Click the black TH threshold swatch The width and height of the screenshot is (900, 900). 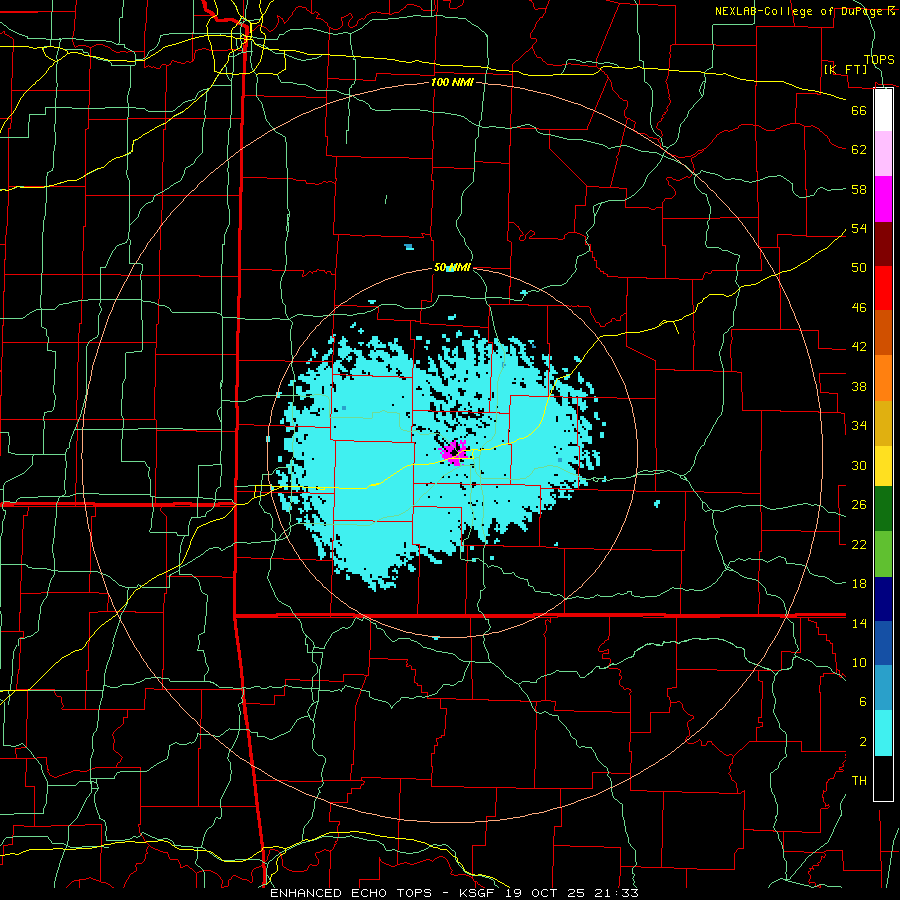pos(883,778)
